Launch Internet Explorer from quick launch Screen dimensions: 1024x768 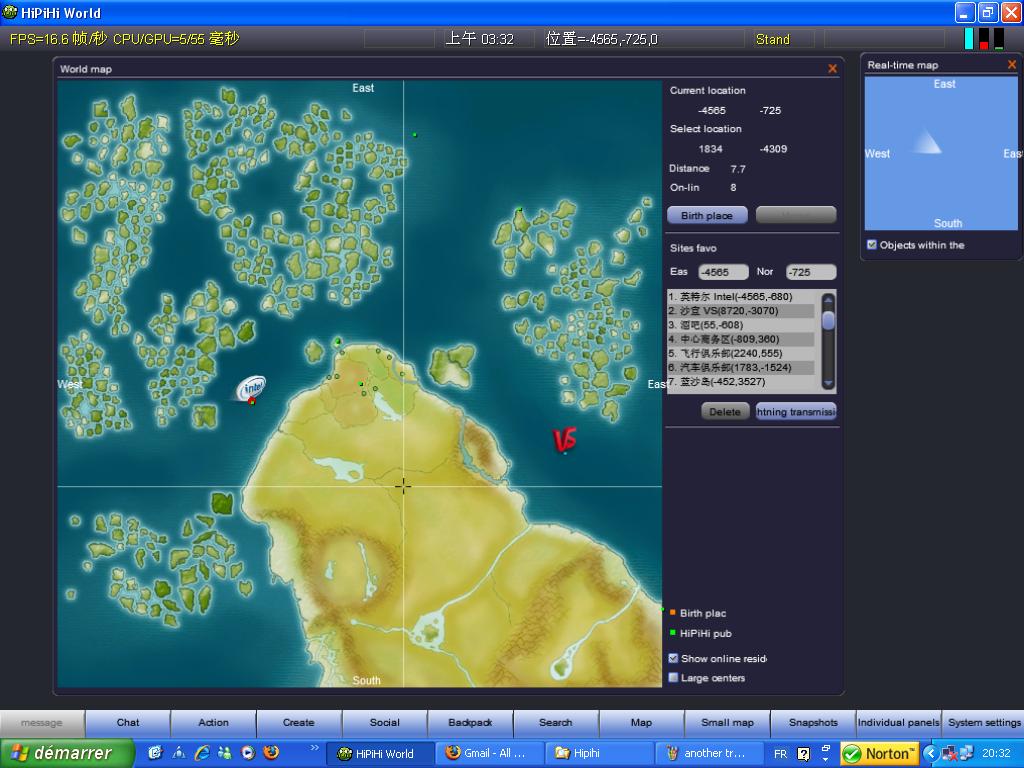click(202, 753)
